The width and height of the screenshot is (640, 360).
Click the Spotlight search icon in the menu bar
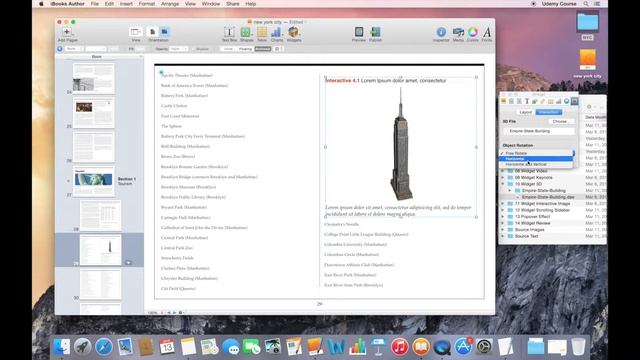586,4
